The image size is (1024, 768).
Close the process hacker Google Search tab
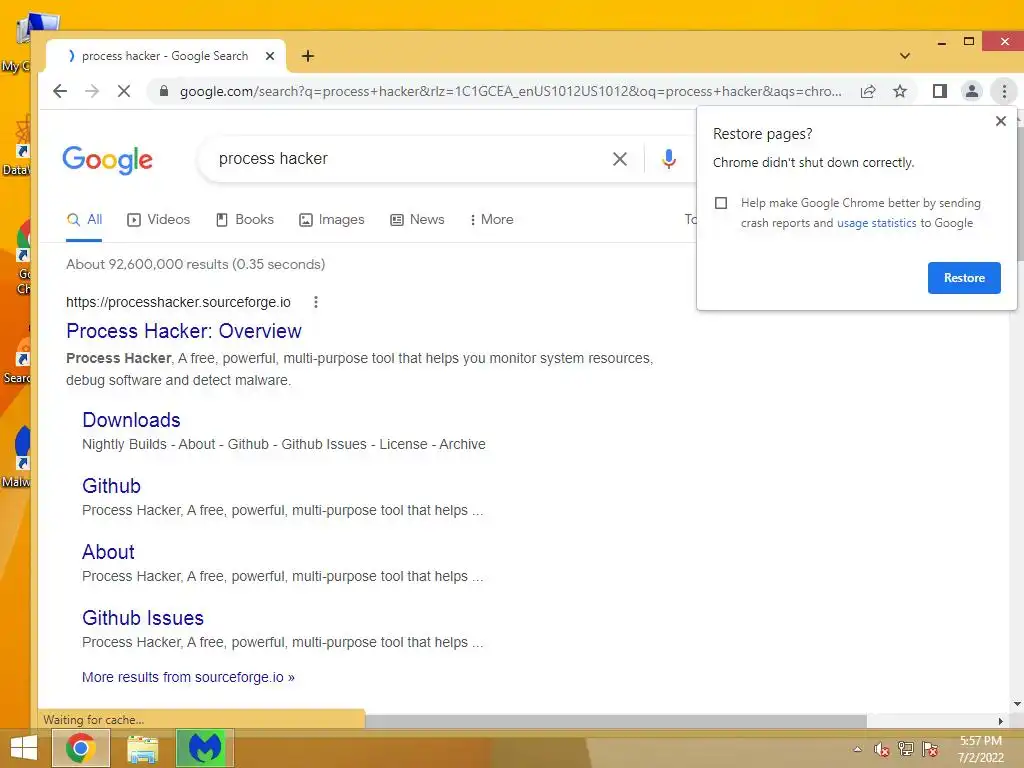pyautogui.click(x=270, y=56)
